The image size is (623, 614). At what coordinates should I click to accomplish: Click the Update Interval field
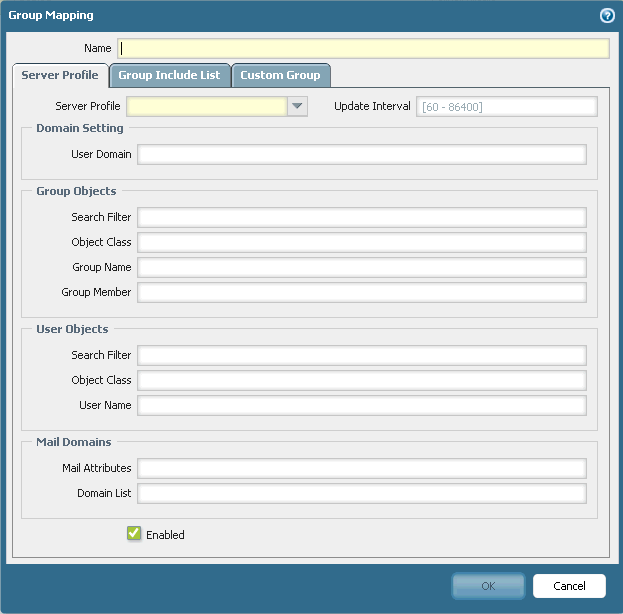point(506,107)
